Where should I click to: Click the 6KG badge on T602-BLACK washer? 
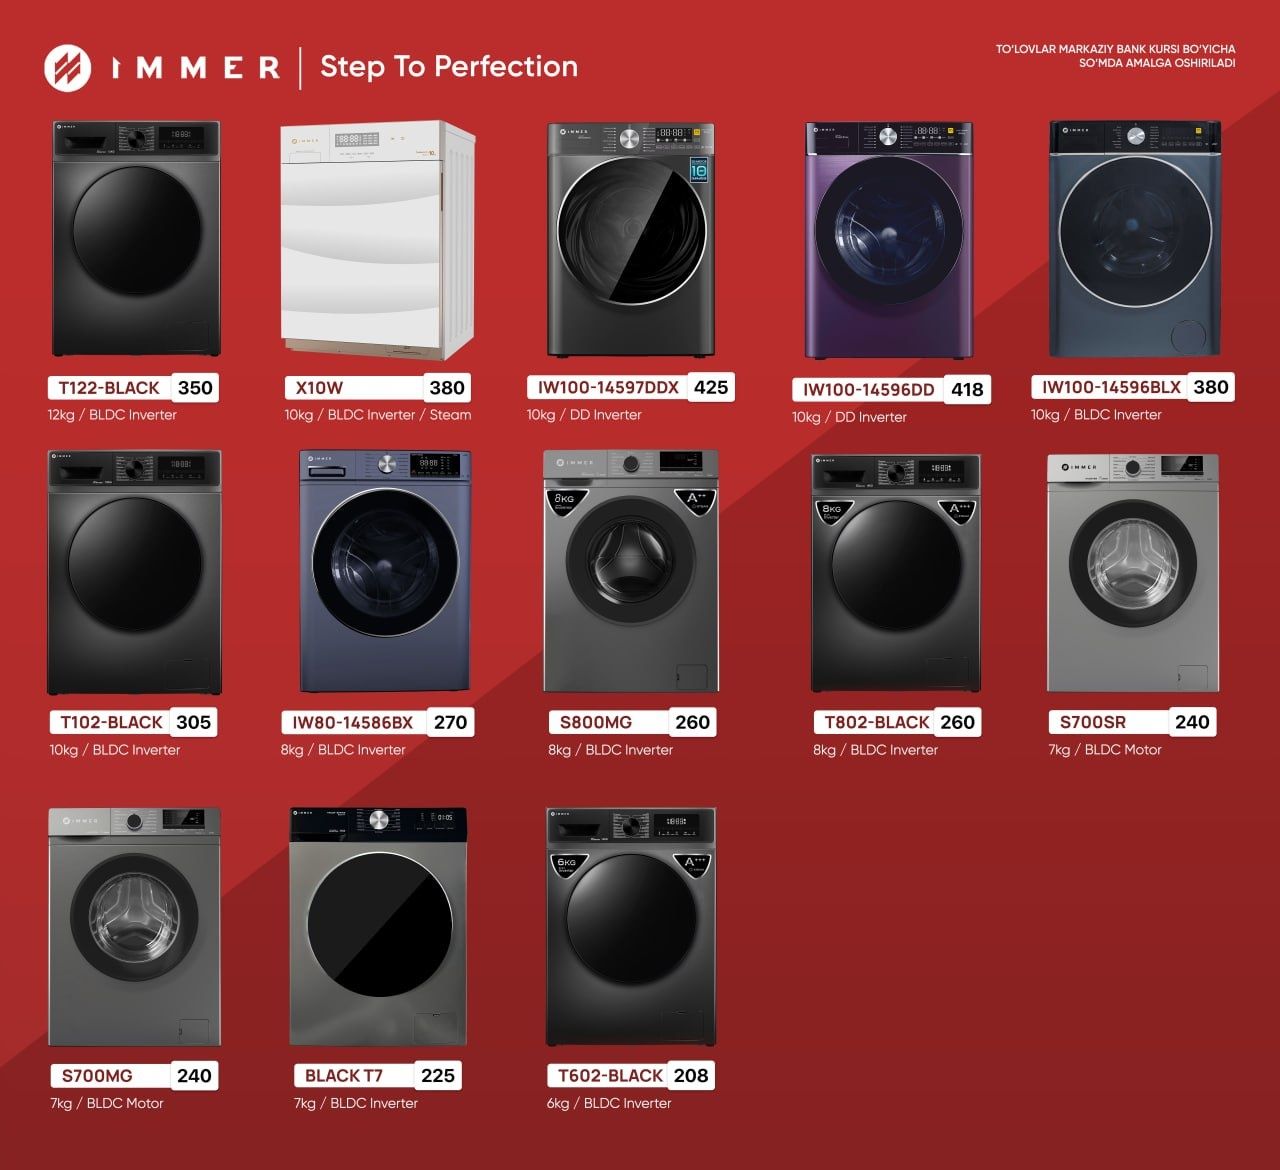[x=568, y=865]
